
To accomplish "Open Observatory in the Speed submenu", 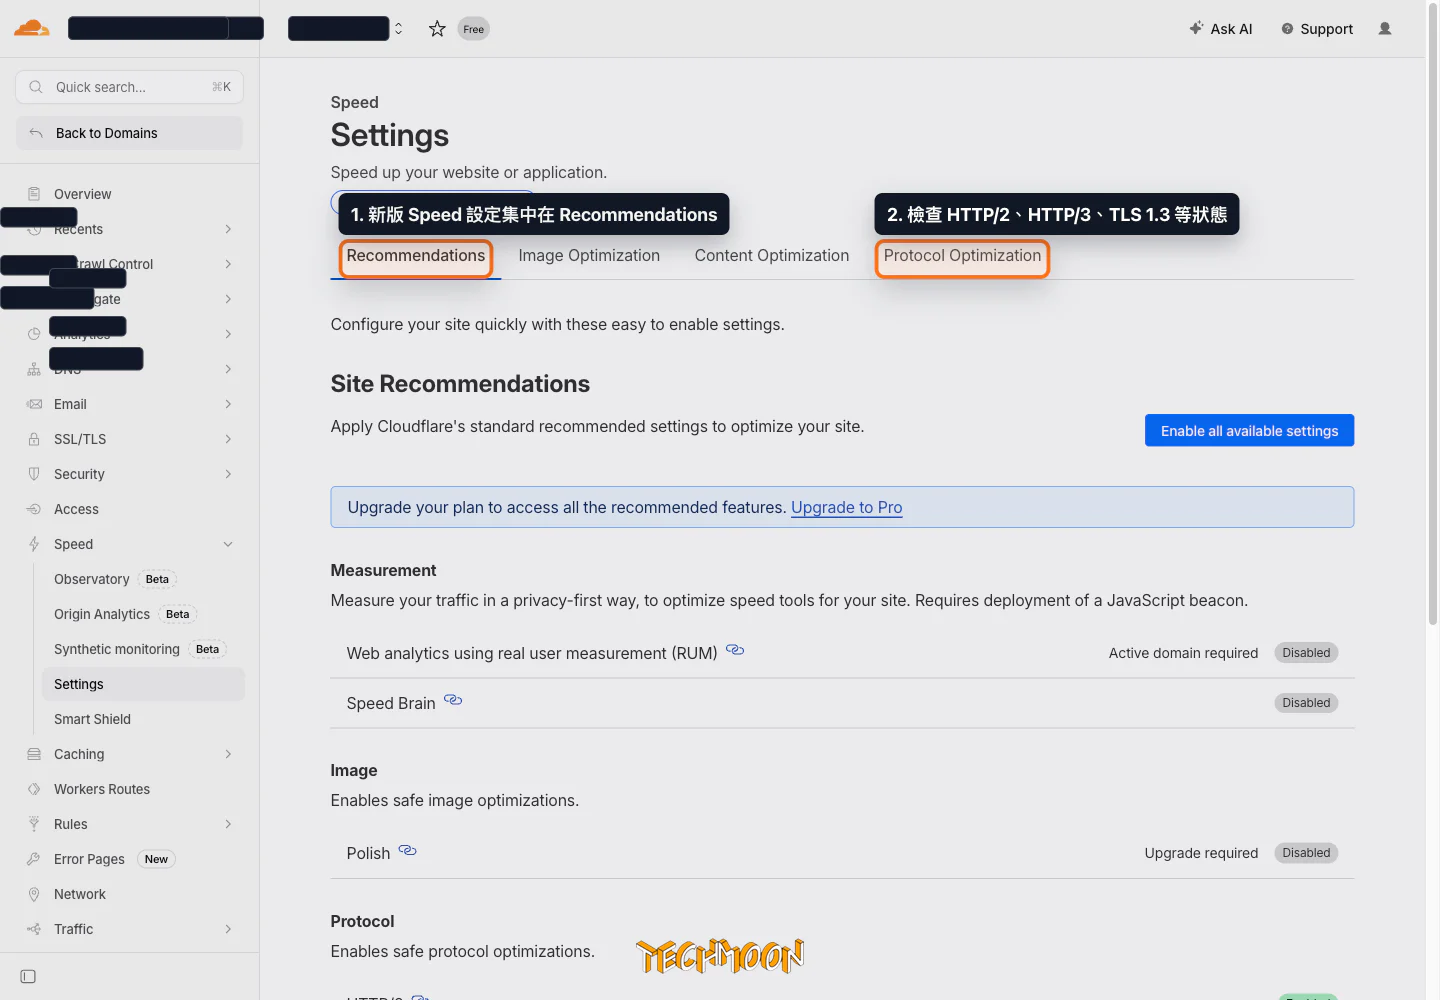I will 91,579.
